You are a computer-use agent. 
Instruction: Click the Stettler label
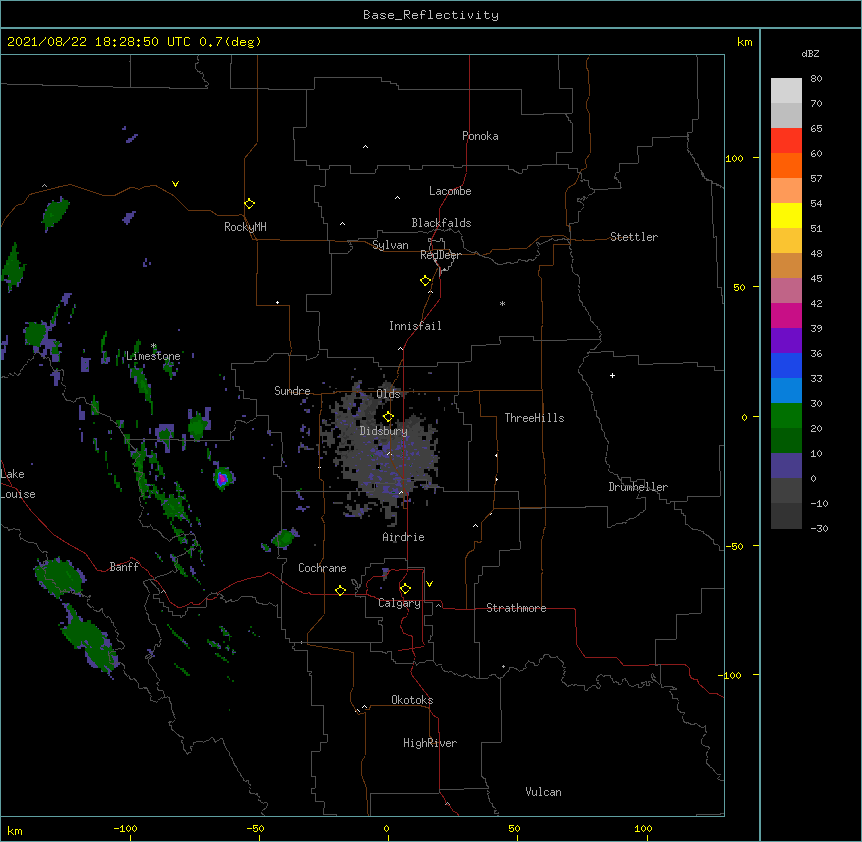tap(634, 237)
